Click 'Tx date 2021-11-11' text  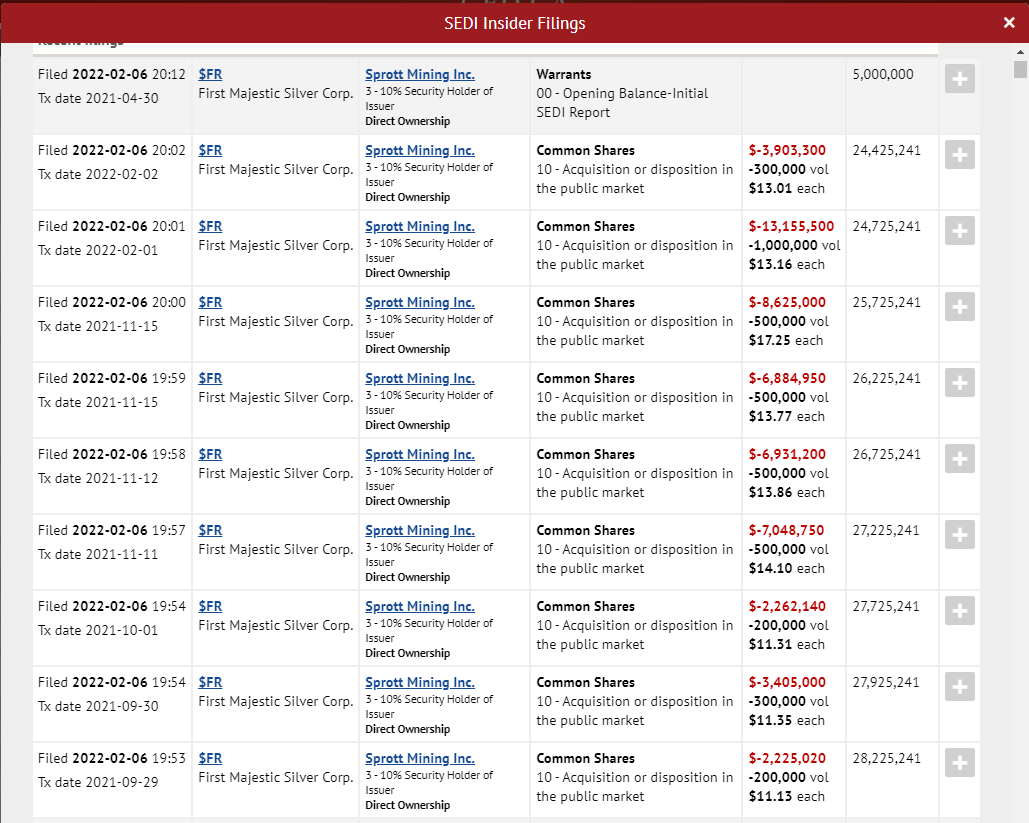[98, 555]
